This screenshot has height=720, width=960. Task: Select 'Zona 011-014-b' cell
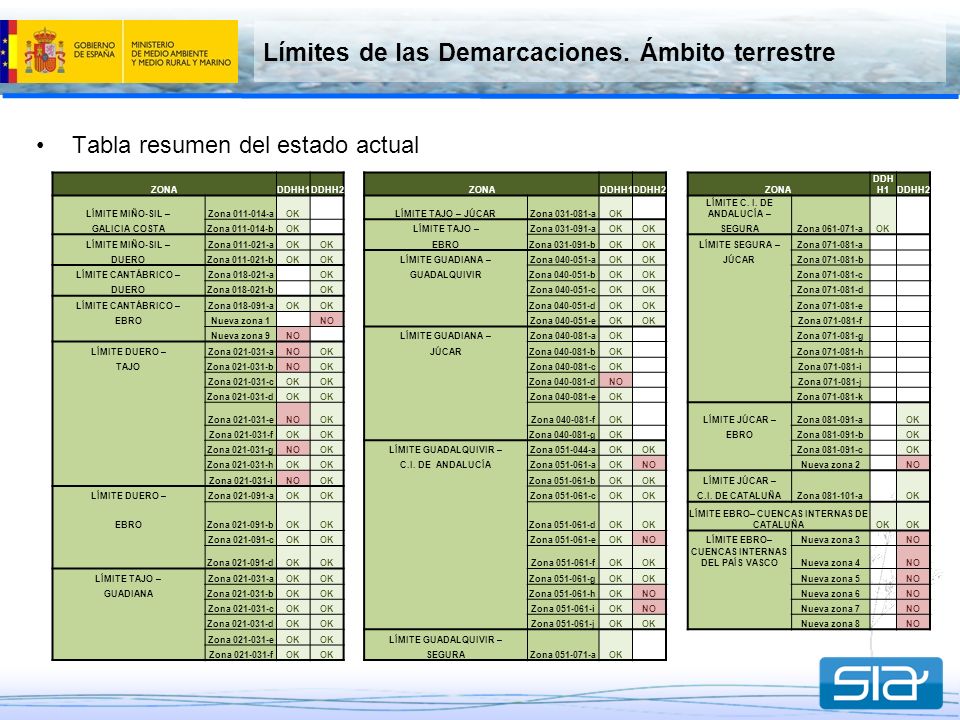pos(241,227)
